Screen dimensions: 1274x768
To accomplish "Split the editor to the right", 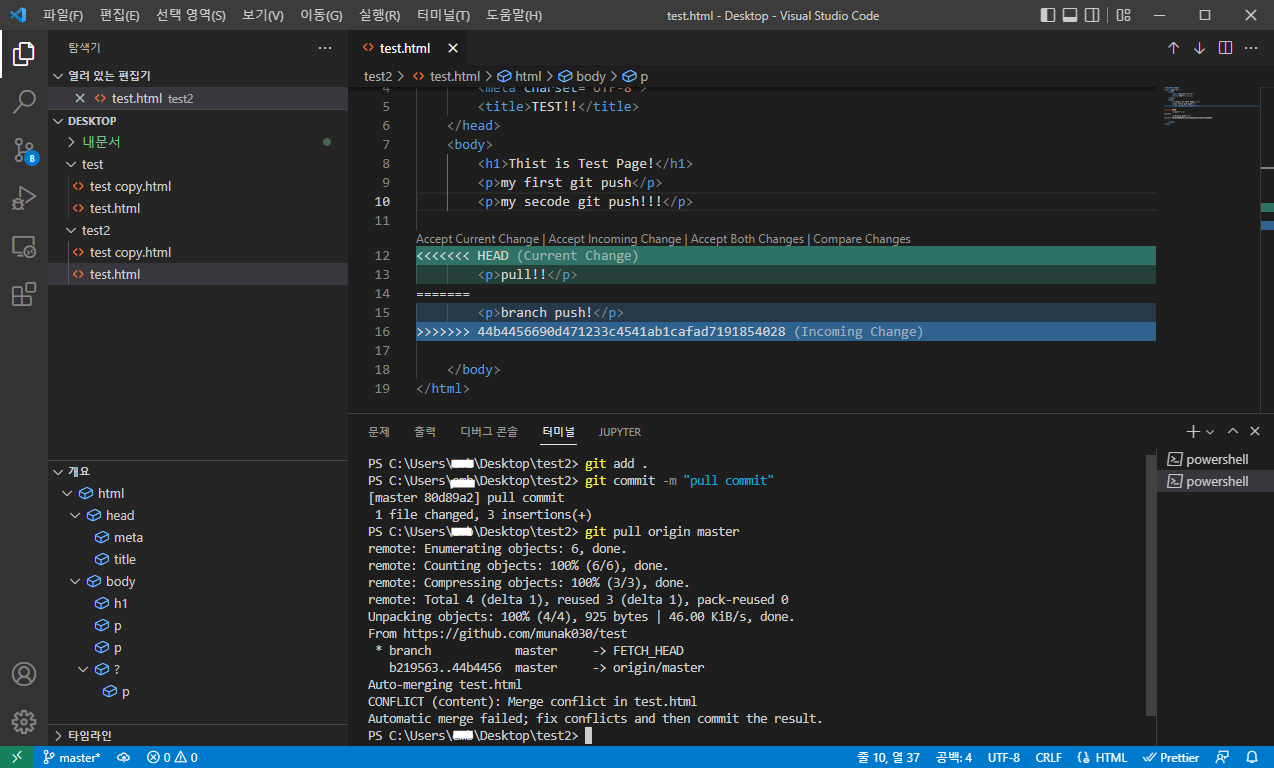I will point(1225,48).
